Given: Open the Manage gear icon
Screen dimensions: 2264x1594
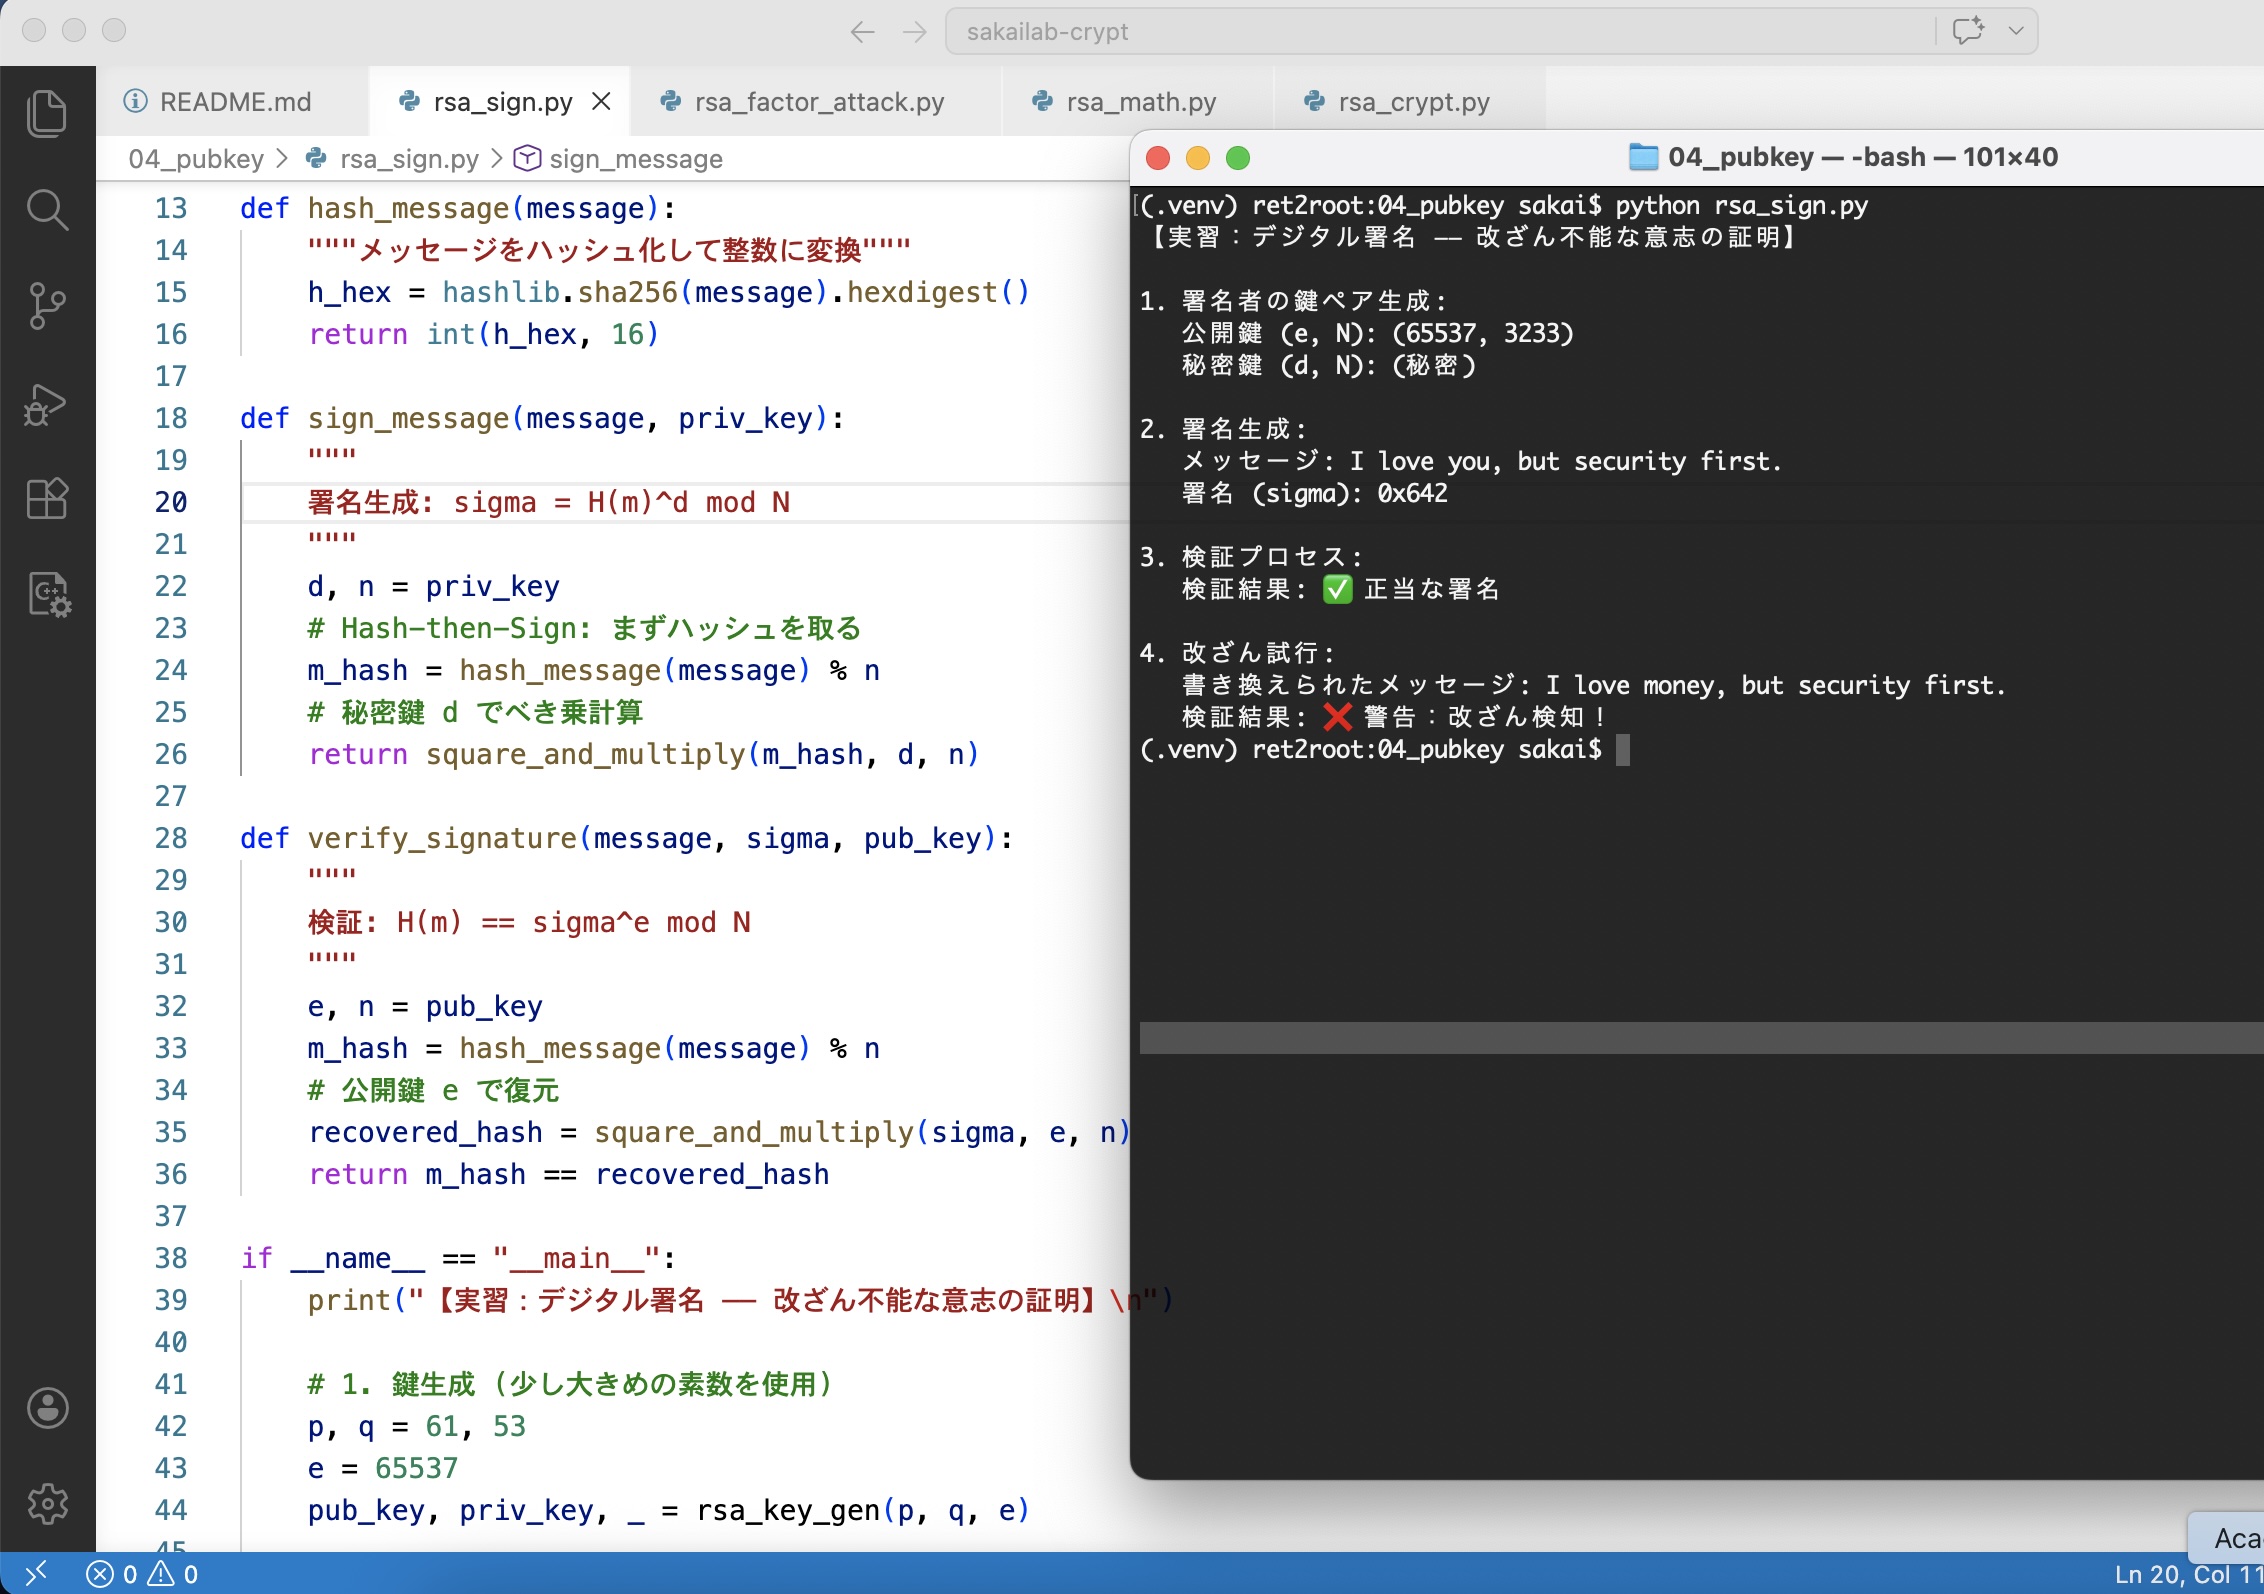Looking at the screenshot, I should [47, 1503].
